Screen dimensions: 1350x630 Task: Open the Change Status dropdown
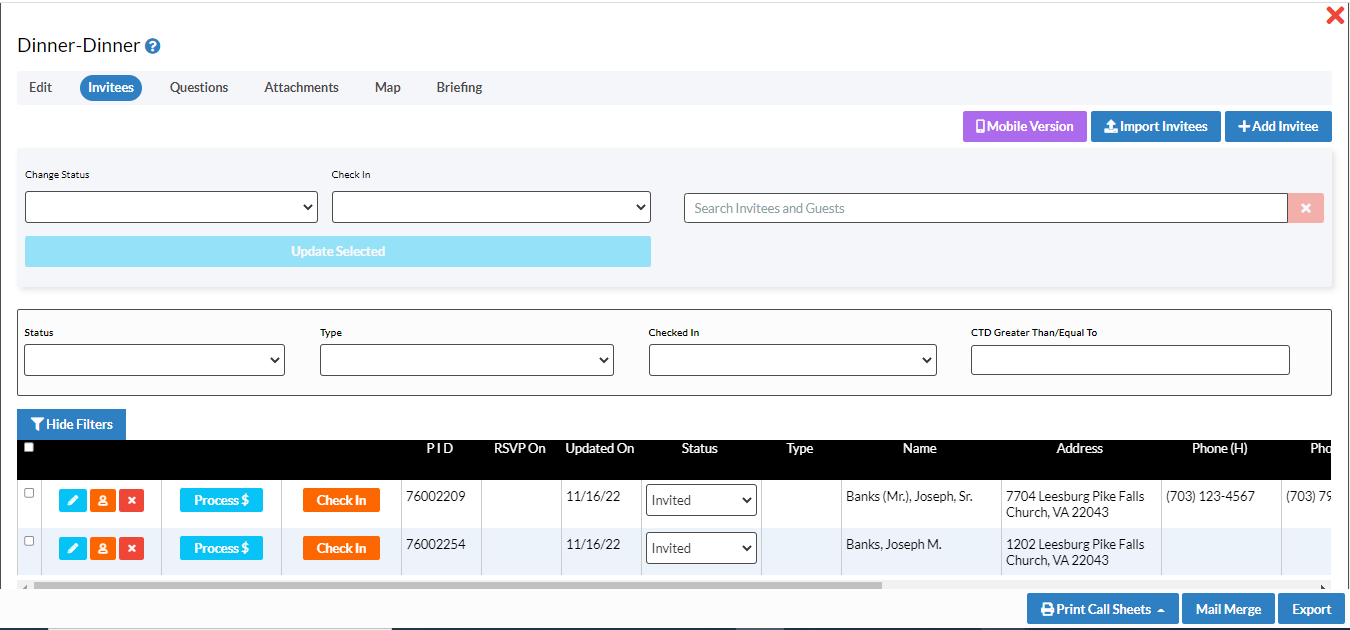(x=171, y=207)
